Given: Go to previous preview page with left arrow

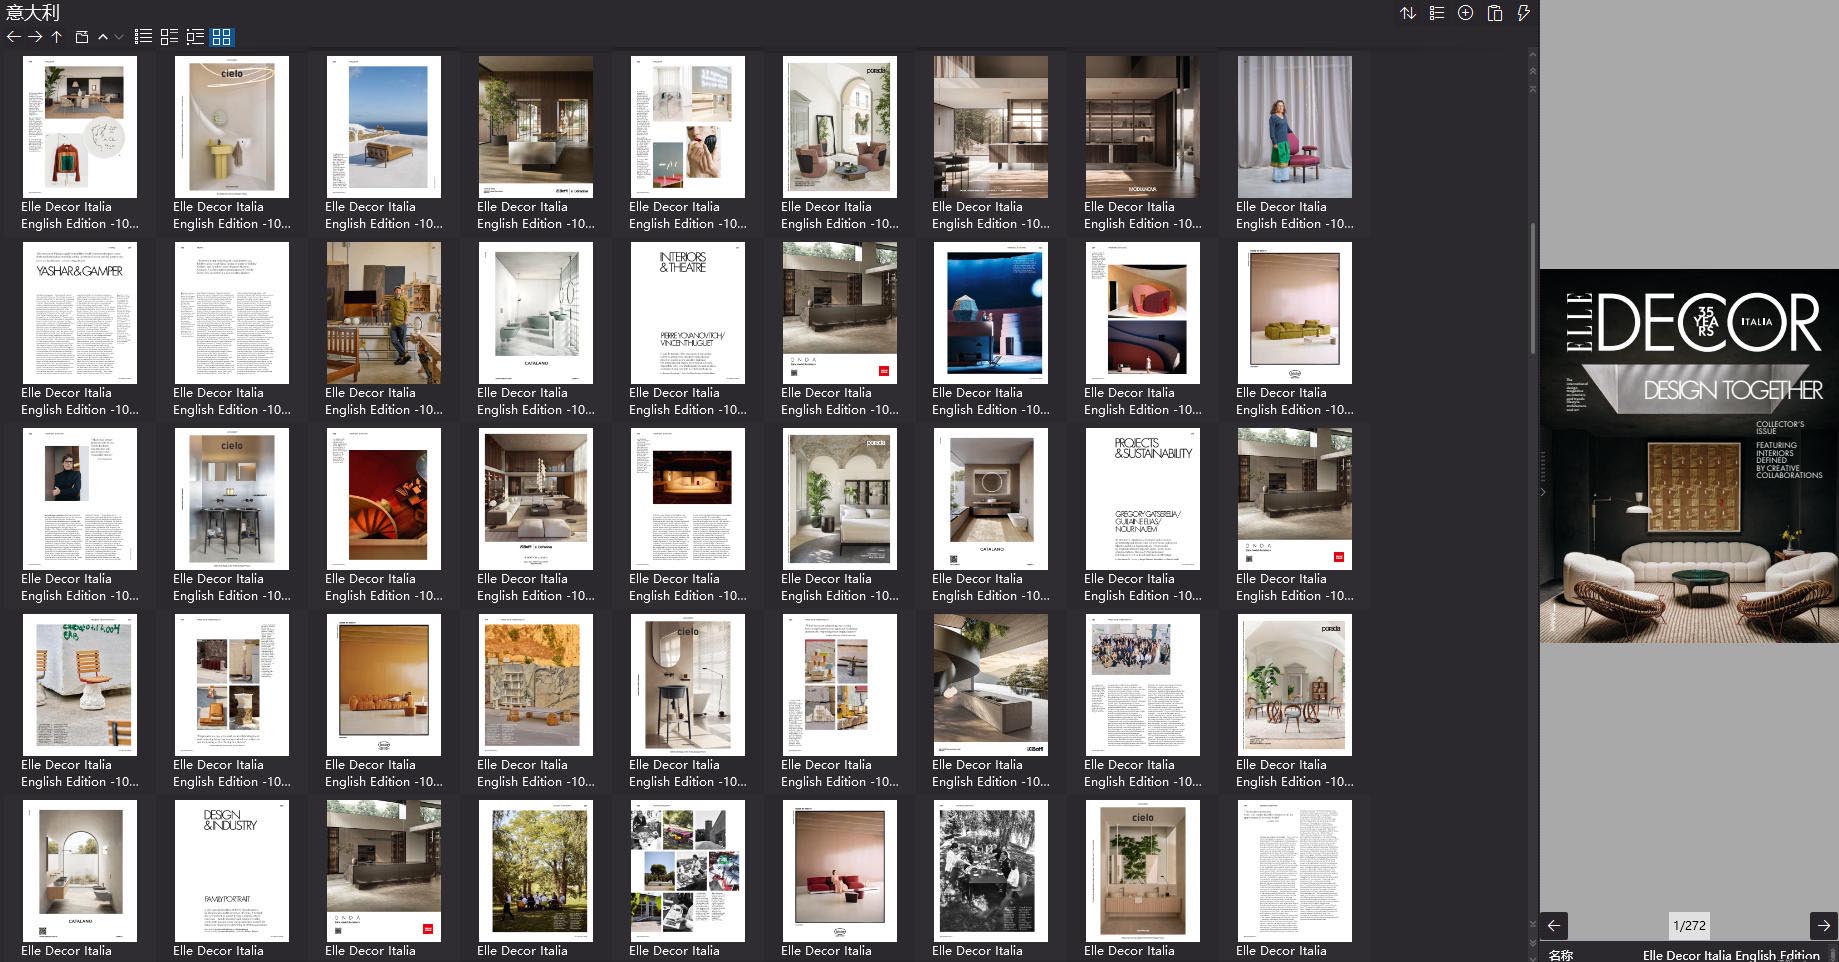Looking at the screenshot, I should (x=1552, y=926).
